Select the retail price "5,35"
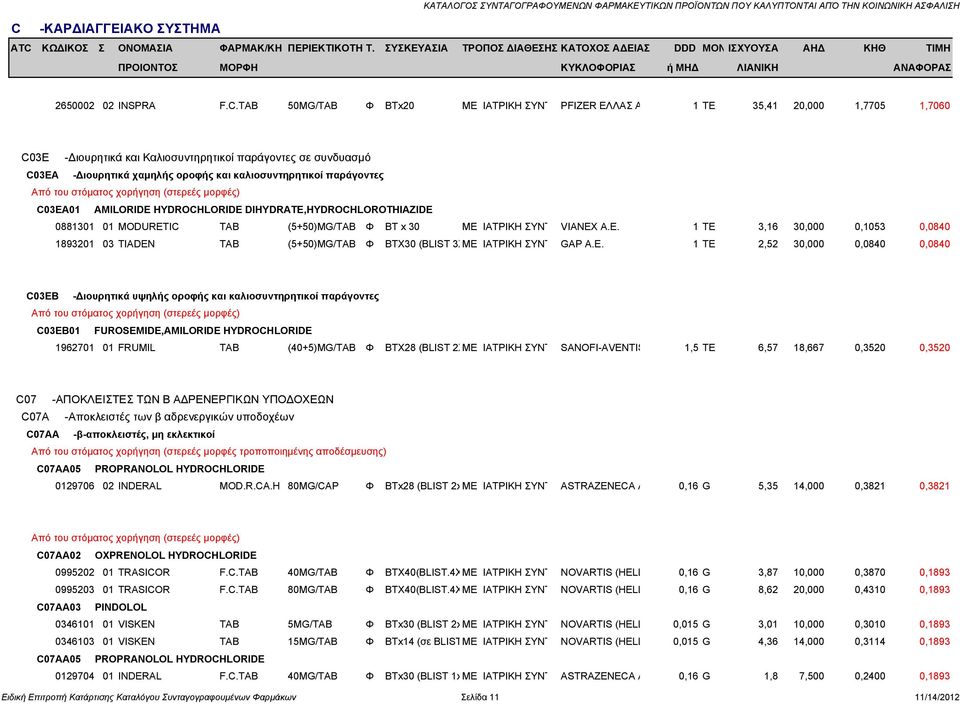 click(x=768, y=486)
